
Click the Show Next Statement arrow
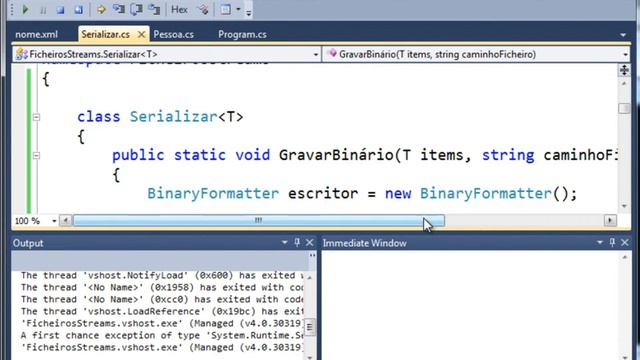click(x=101, y=9)
